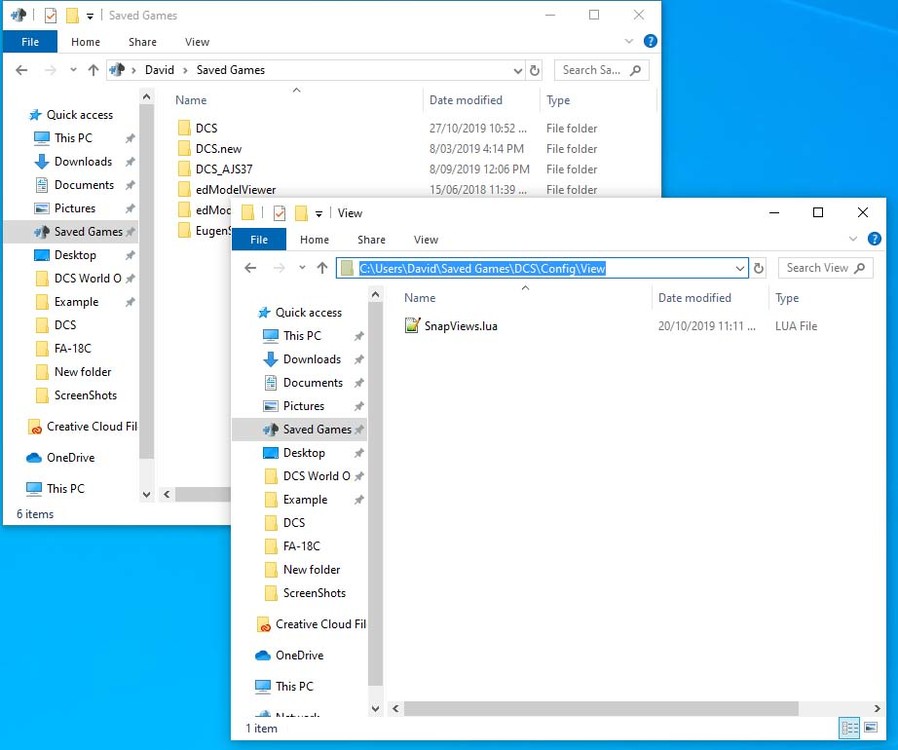Open Share tab in View window

click(371, 239)
